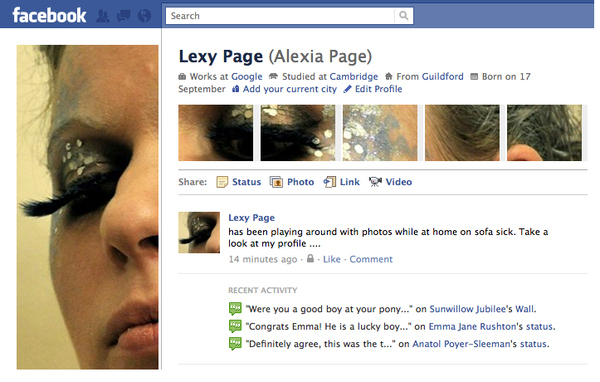
Task: Click the Status share icon
Action: pyautogui.click(x=222, y=182)
